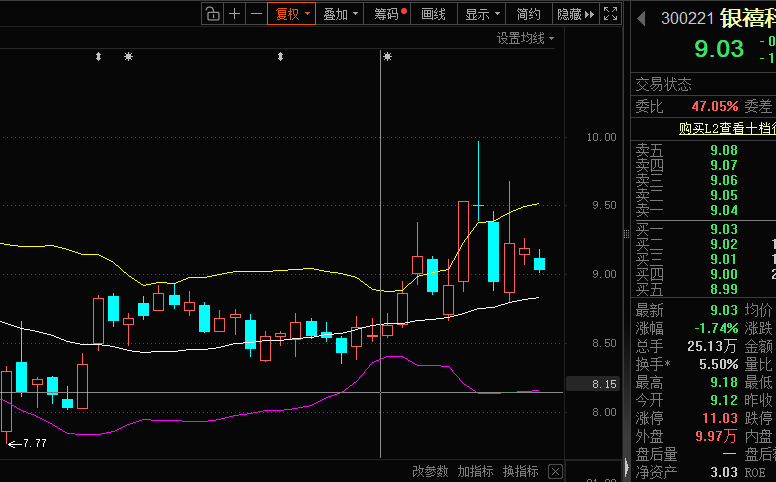Enter fullscreen with the expand icon
Viewport: 776px width, 482px height.
pyautogui.click(x=610, y=14)
